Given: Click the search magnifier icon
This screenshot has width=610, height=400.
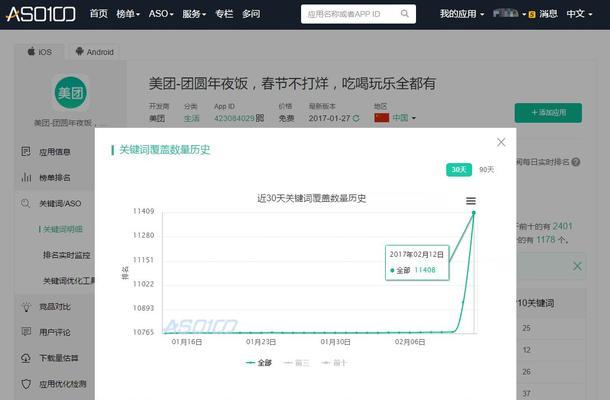Looking at the screenshot, I should [405, 14].
